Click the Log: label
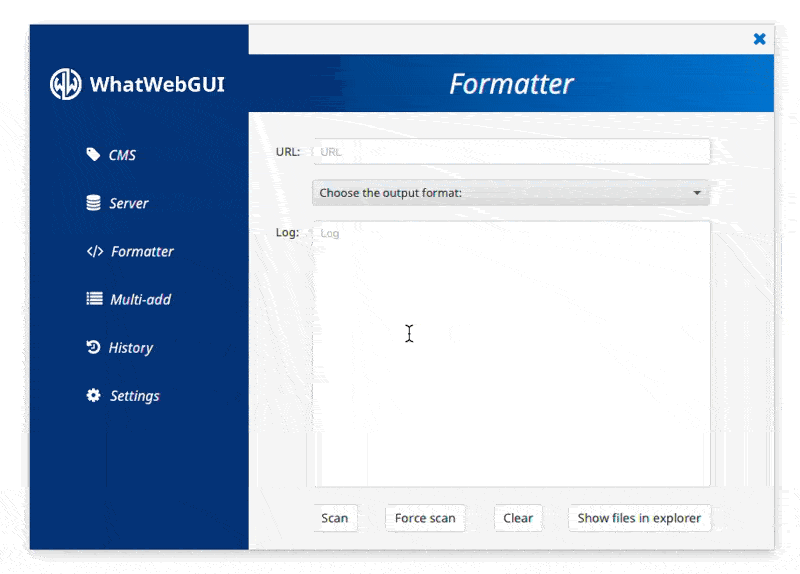The height and width of the screenshot is (574, 800). pos(287,233)
